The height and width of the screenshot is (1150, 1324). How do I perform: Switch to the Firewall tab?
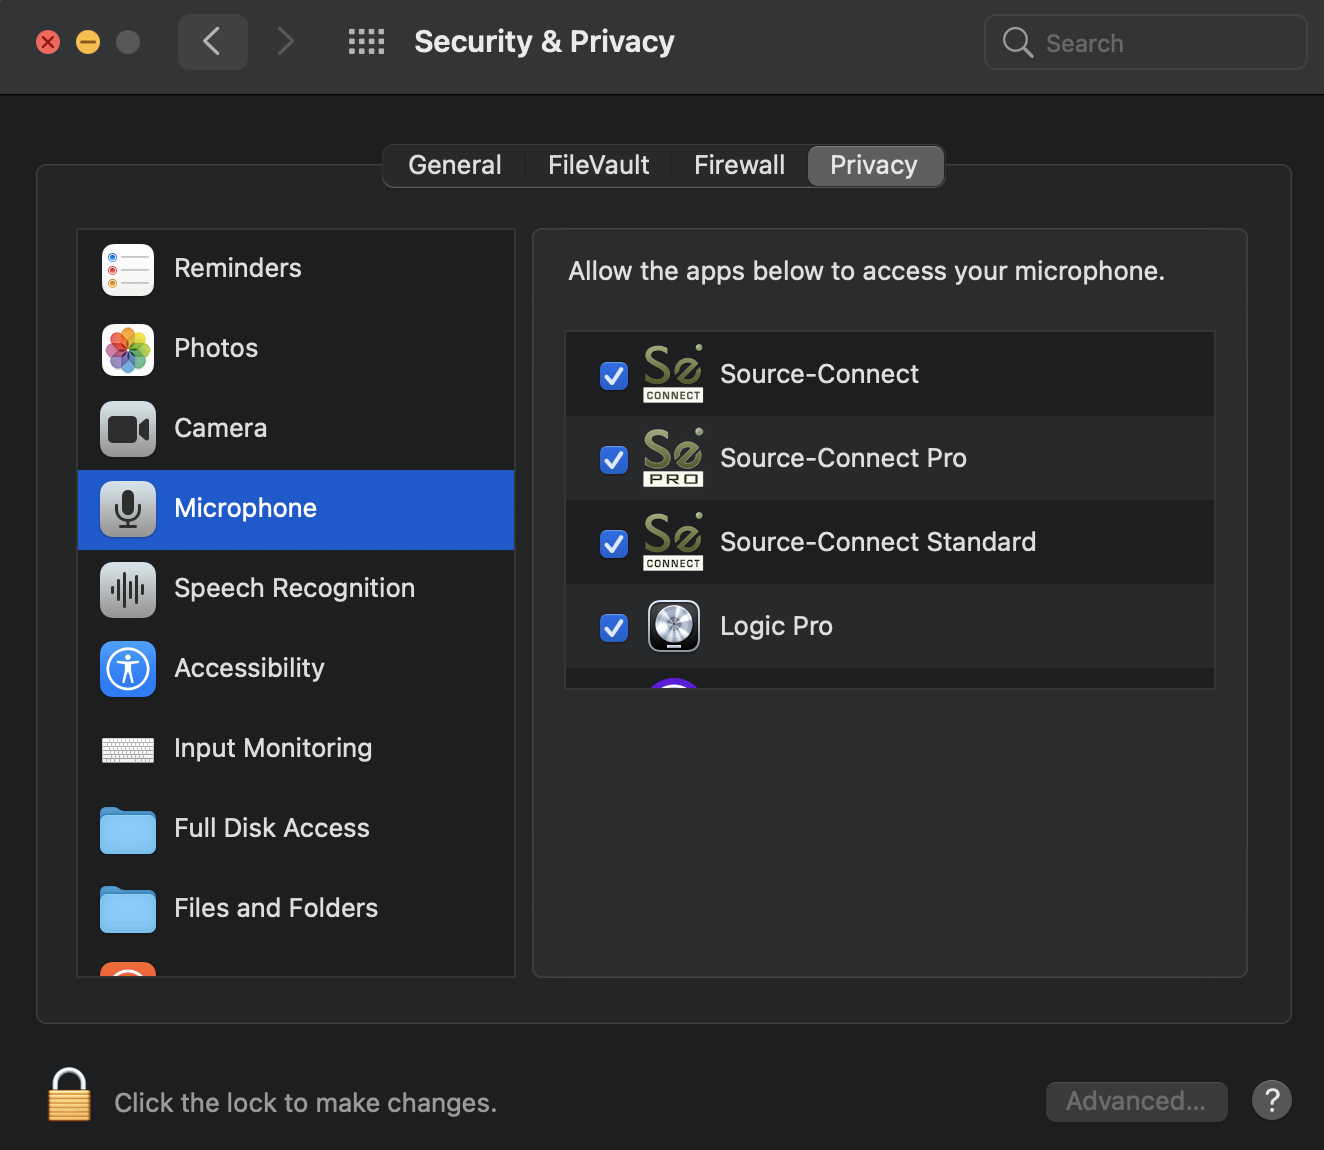coord(739,166)
